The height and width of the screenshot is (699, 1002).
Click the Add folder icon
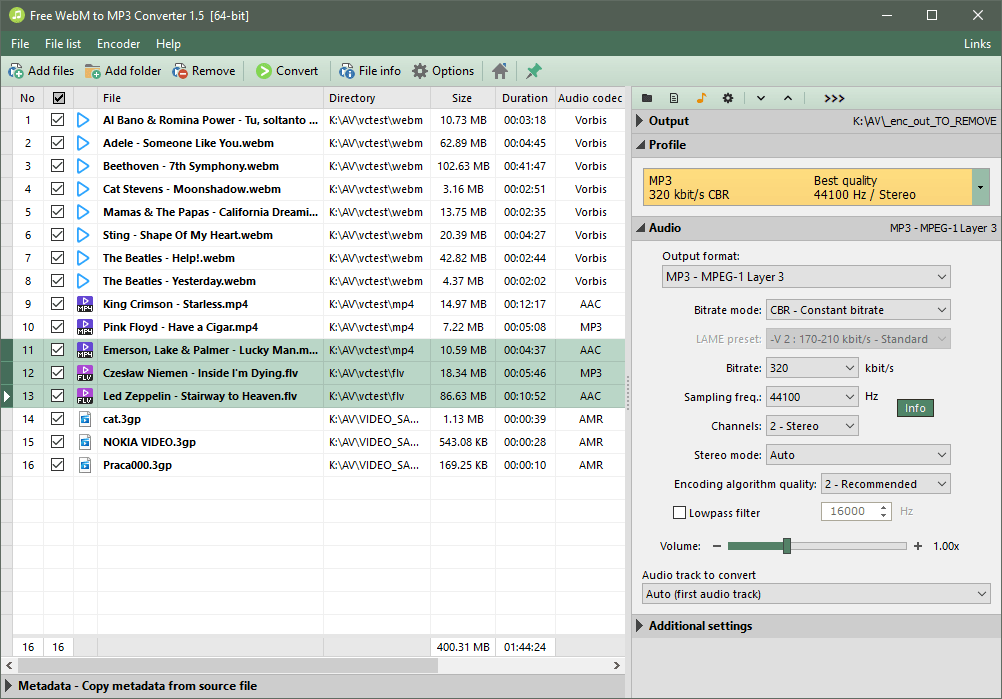pyautogui.click(x=94, y=71)
